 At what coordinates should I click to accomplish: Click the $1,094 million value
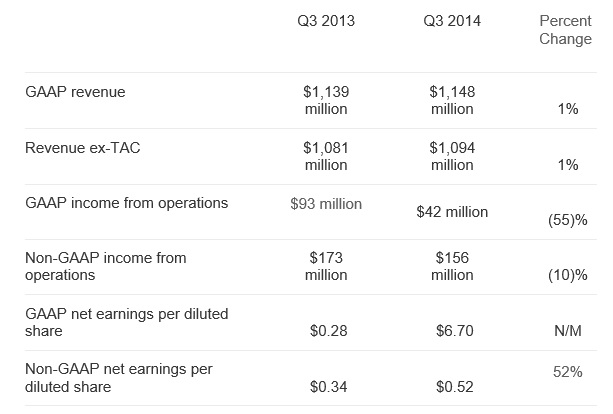pos(452,156)
